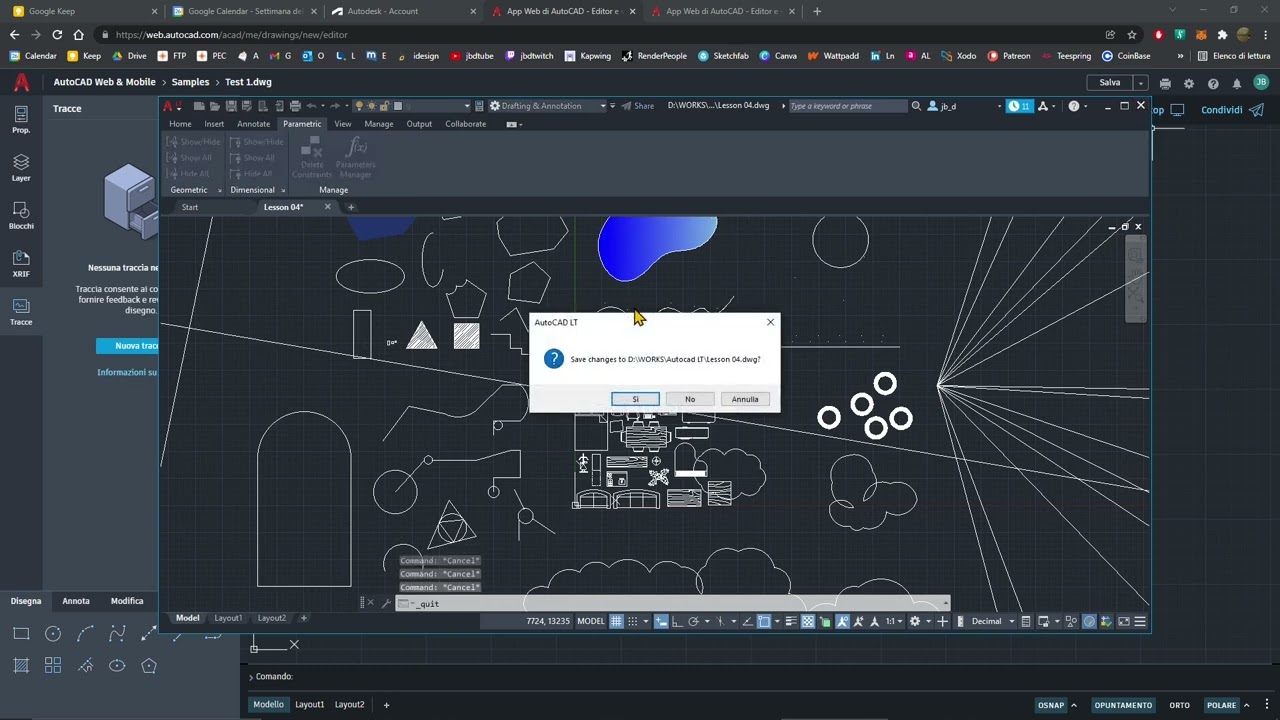1280x720 pixels.
Task: Click the Plot printer icon in quick access
Action: 295,106
